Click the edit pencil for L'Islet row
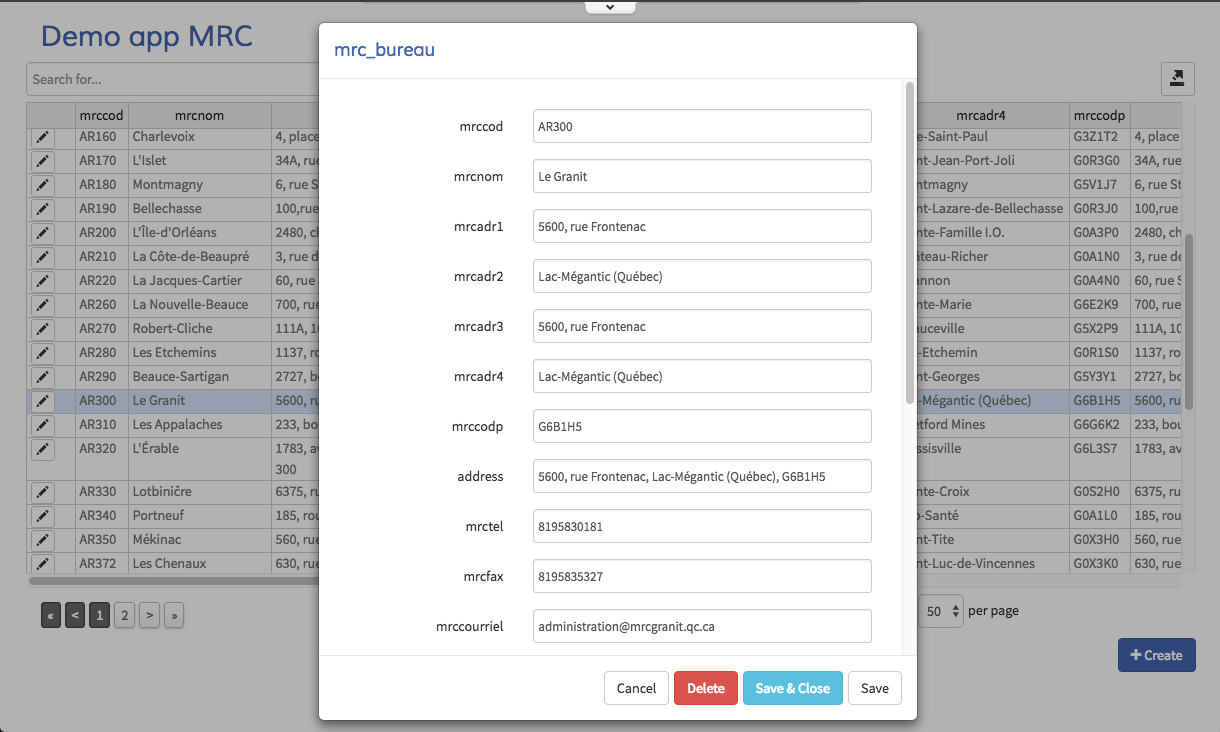Viewport: 1220px width, 732px height. point(42,161)
